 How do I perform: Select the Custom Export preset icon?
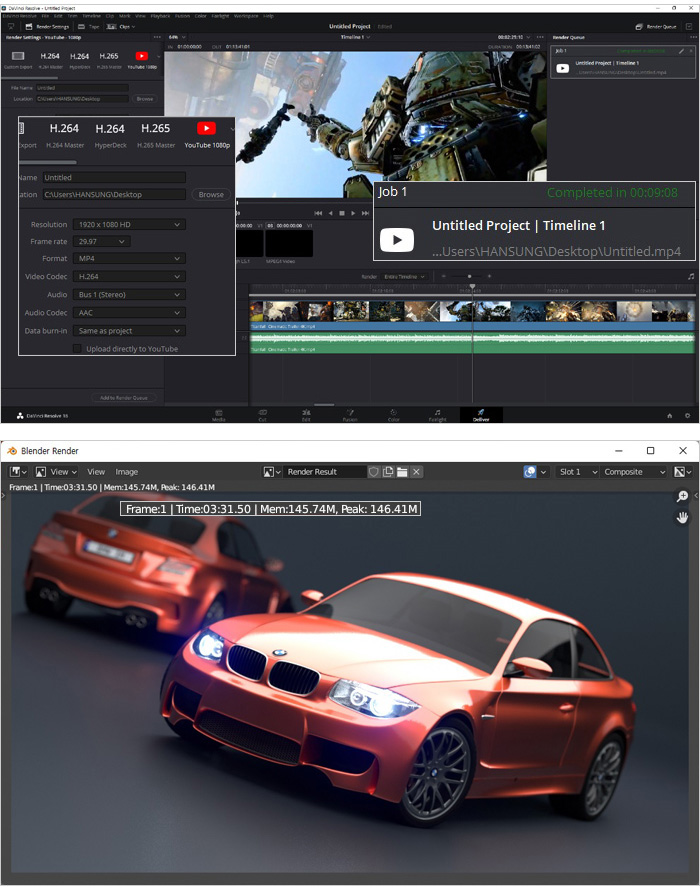coord(18,56)
